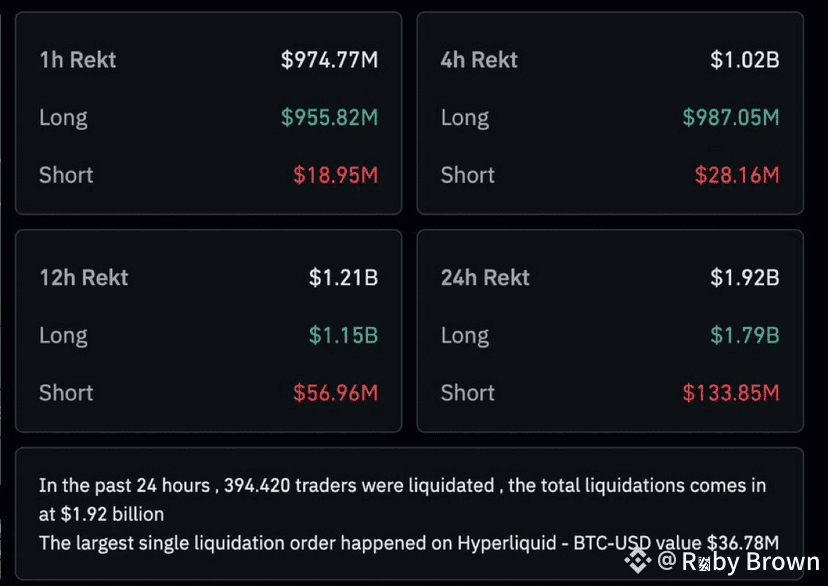
Task: Click the 4h Short $28.16M figure
Action: click(737, 175)
